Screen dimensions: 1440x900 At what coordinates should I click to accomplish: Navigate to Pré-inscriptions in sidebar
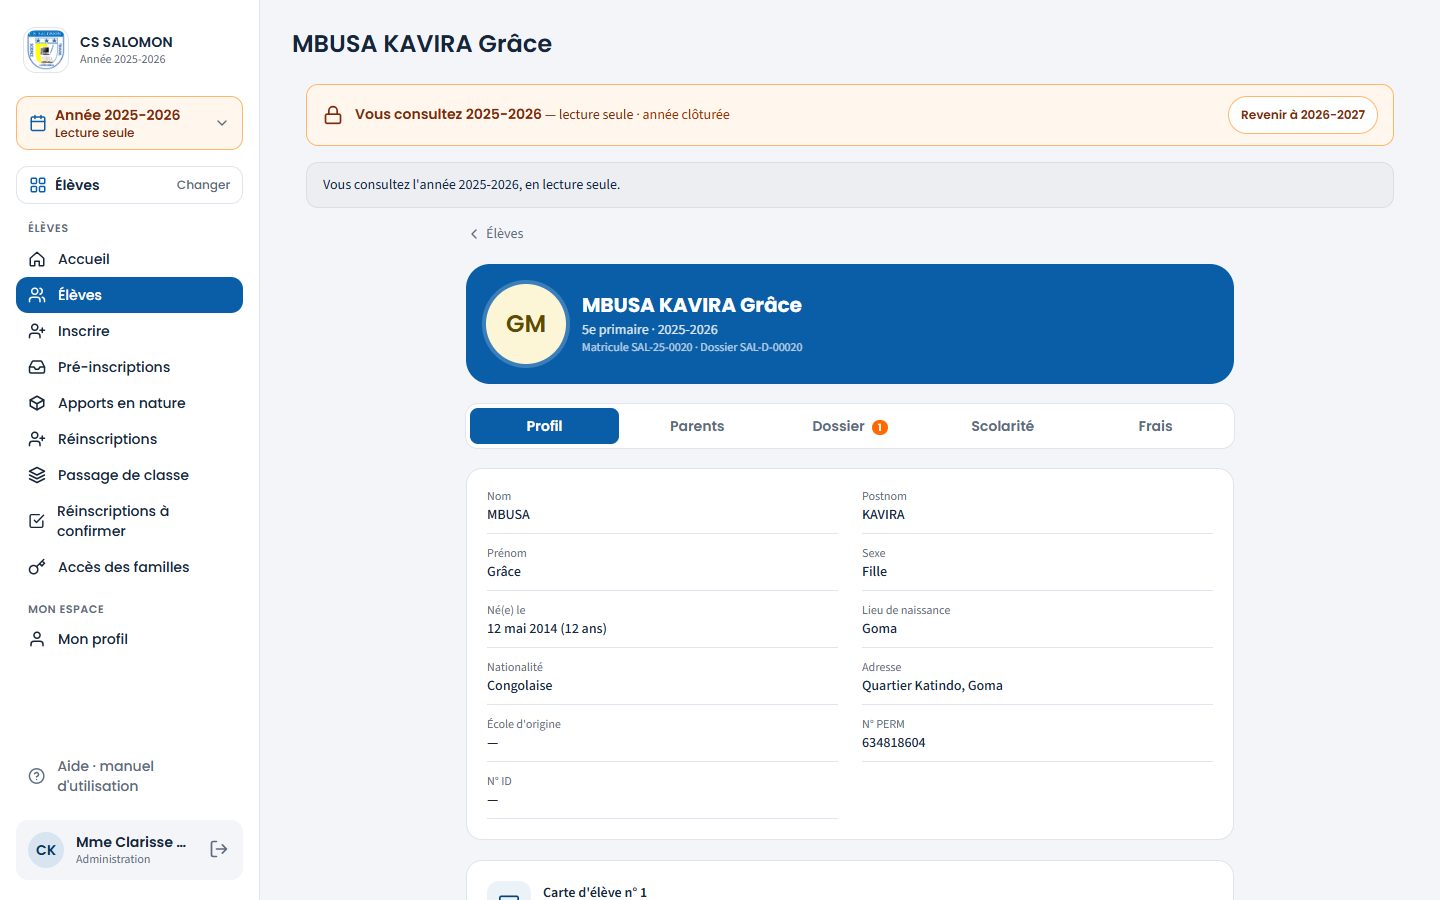(x=129, y=367)
